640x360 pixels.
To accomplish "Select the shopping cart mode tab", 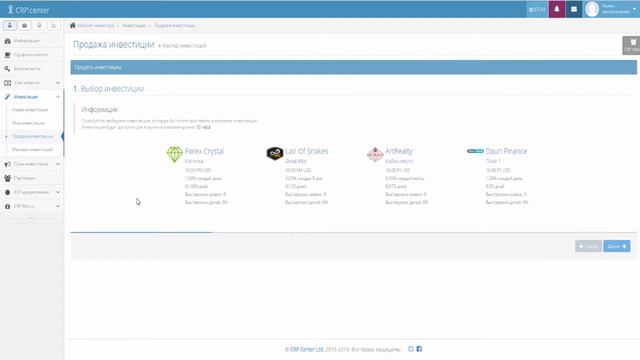I will [x=53, y=25].
